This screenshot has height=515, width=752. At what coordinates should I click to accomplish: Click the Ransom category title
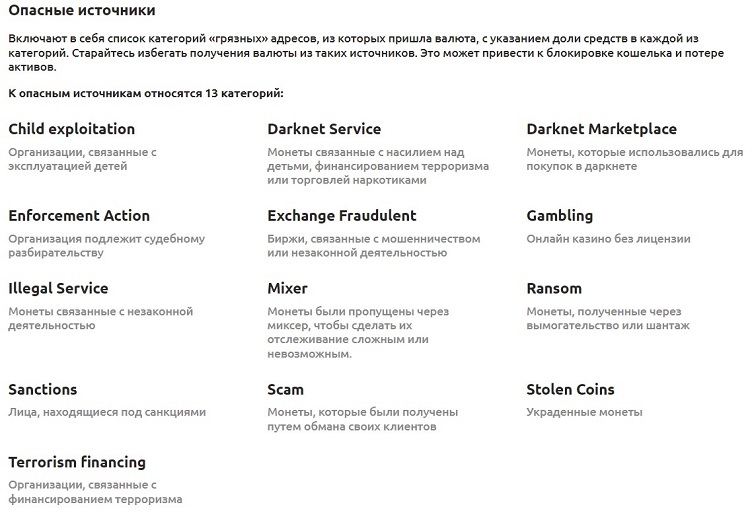pyautogui.click(x=554, y=289)
